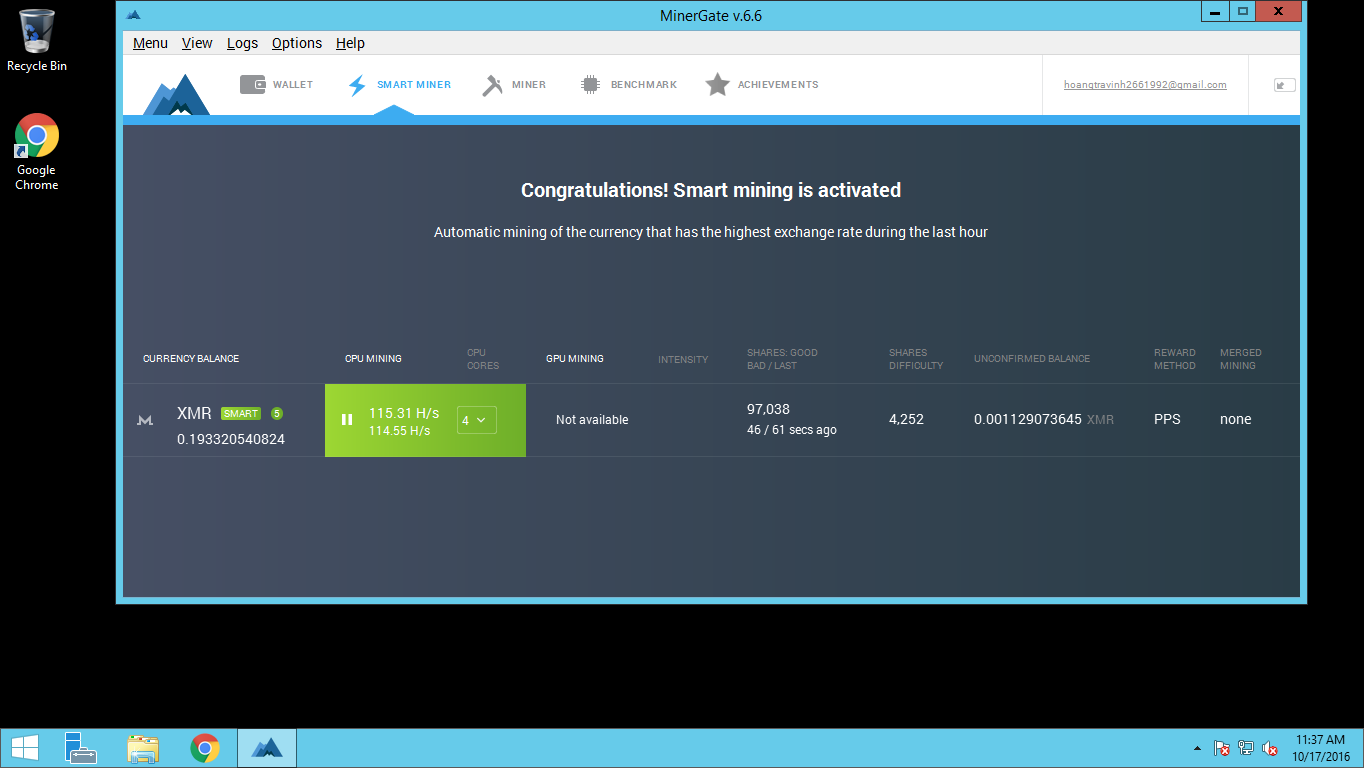The image size is (1364, 768).
Task: Click the green SMART badge
Action: 241,413
